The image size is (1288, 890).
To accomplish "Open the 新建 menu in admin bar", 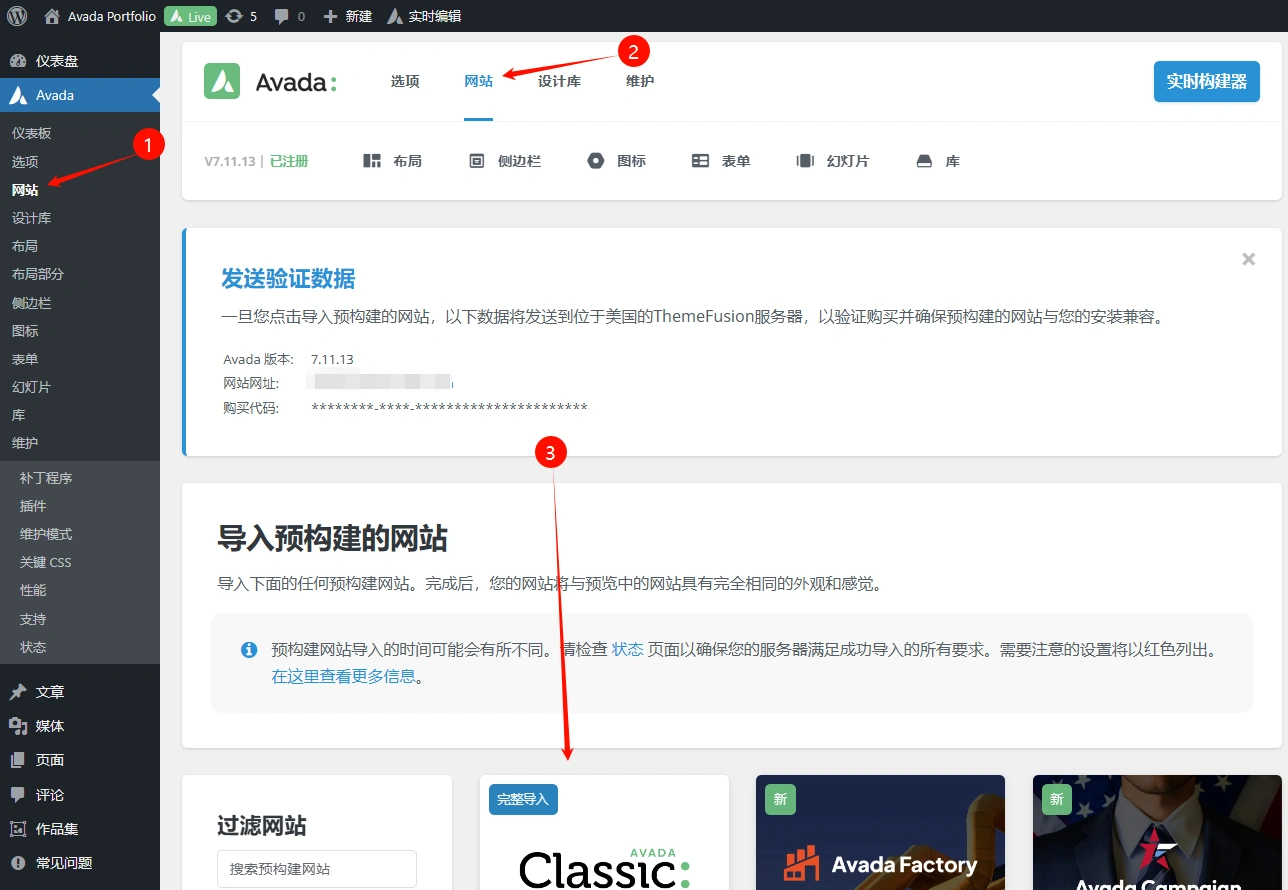I will [347, 15].
